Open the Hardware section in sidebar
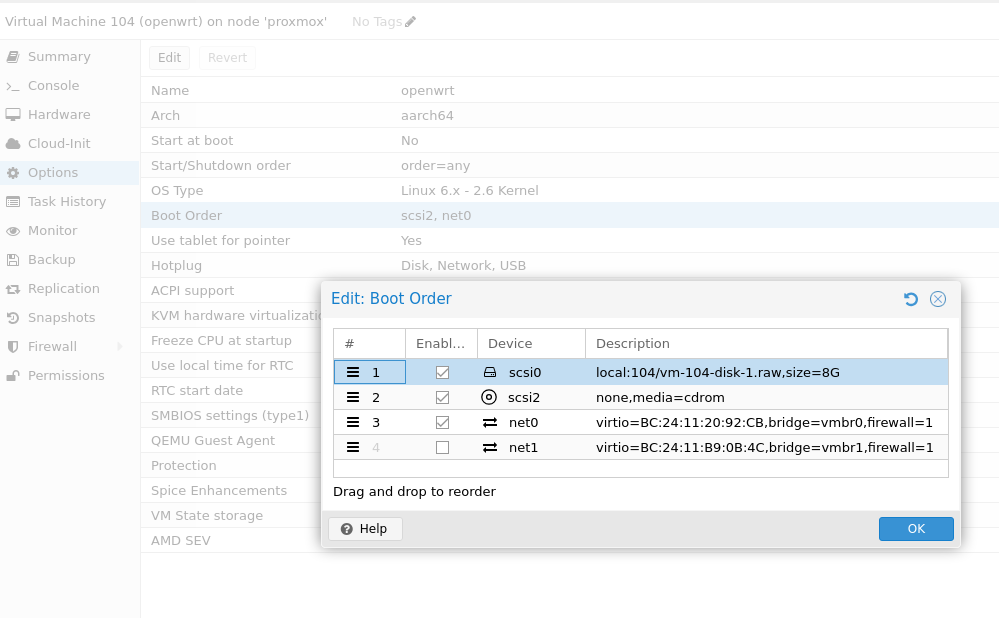Viewport: 999px width, 618px height. [58, 115]
